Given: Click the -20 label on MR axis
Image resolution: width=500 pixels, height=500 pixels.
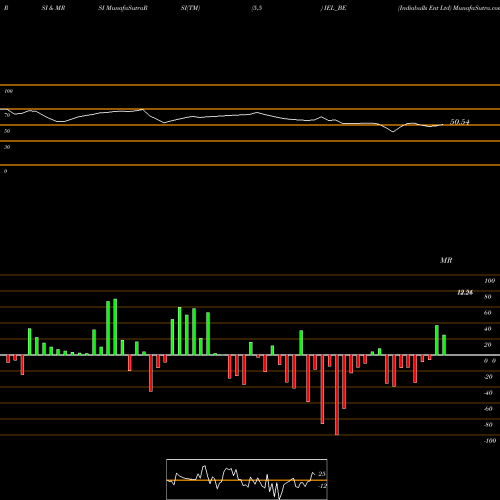Looking at the screenshot, I should [x=488, y=377].
